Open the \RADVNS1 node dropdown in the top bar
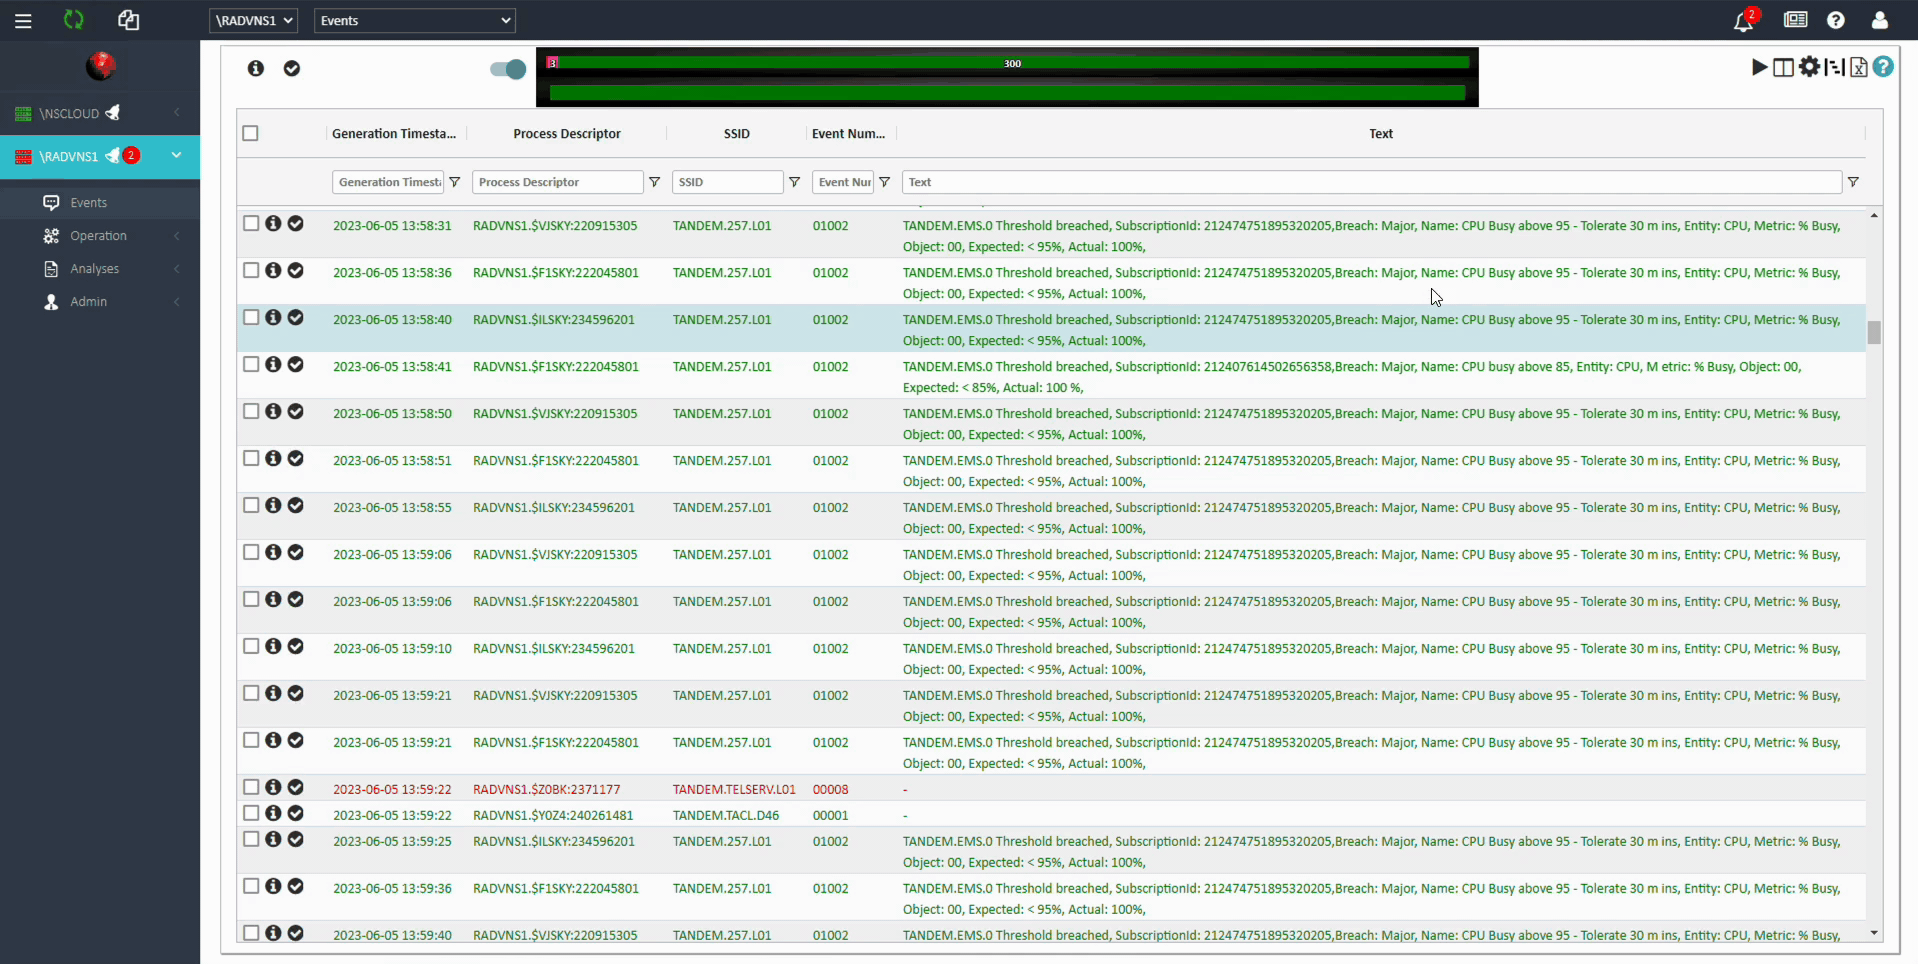The image size is (1918, 964). tap(254, 20)
